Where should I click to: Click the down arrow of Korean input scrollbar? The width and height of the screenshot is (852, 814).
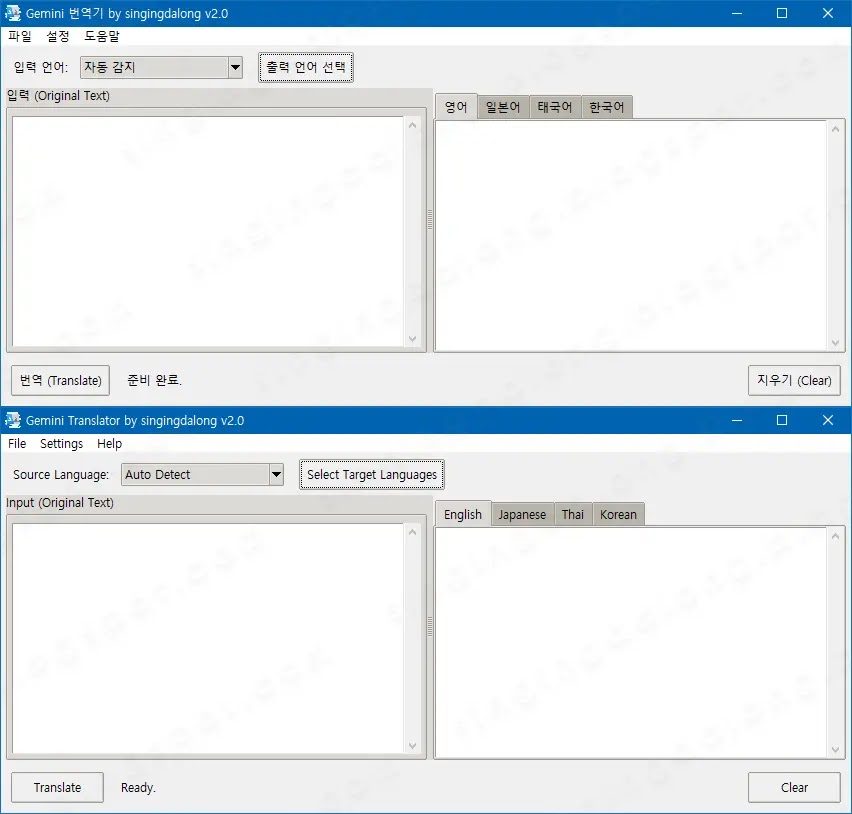point(412,339)
